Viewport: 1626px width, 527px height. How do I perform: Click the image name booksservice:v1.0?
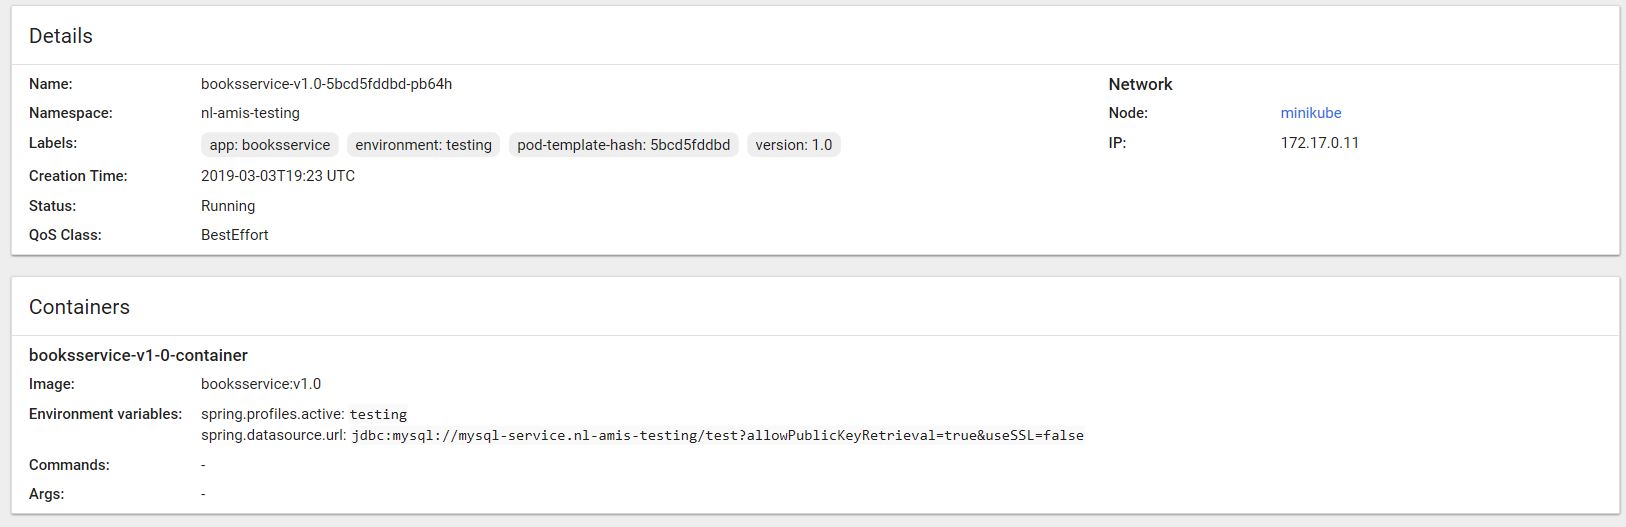tap(261, 384)
